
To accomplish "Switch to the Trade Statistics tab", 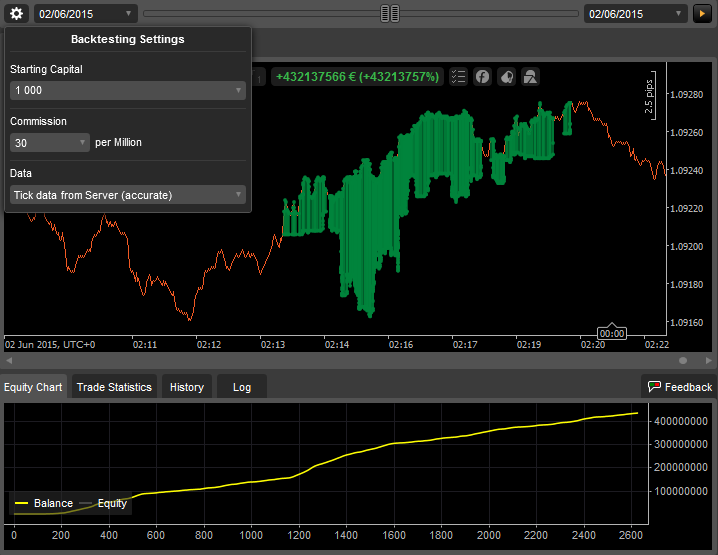I will pyautogui.click(x=114, y=387).
